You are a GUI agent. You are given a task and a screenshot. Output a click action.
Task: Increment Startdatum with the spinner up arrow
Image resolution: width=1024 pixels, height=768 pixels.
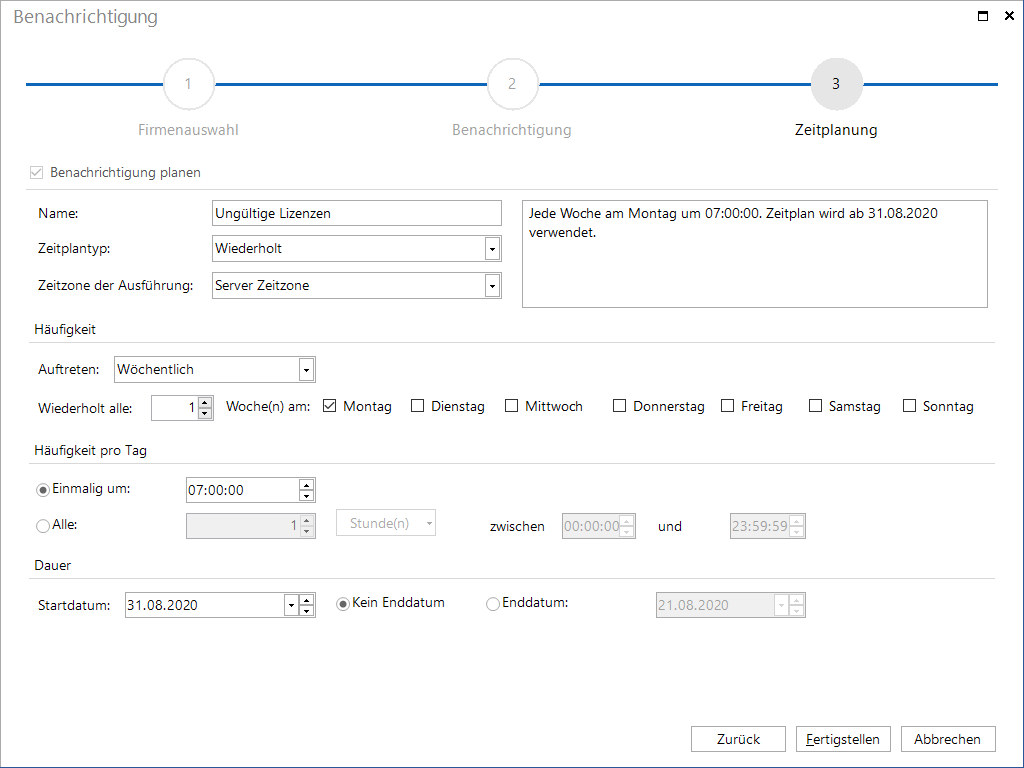[x=306, y=600]
